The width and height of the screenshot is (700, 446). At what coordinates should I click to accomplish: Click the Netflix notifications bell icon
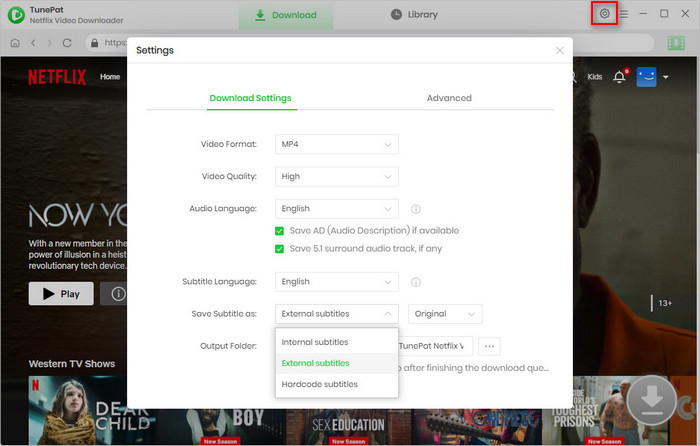pos(619,77)
